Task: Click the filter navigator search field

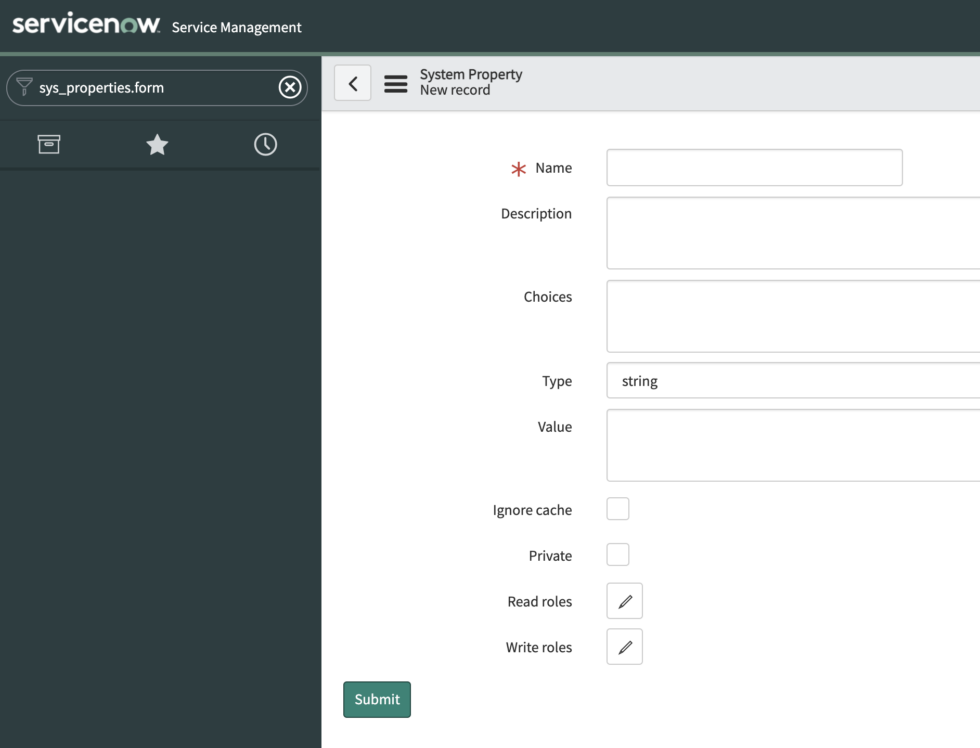Action: (x=150, y=87)
